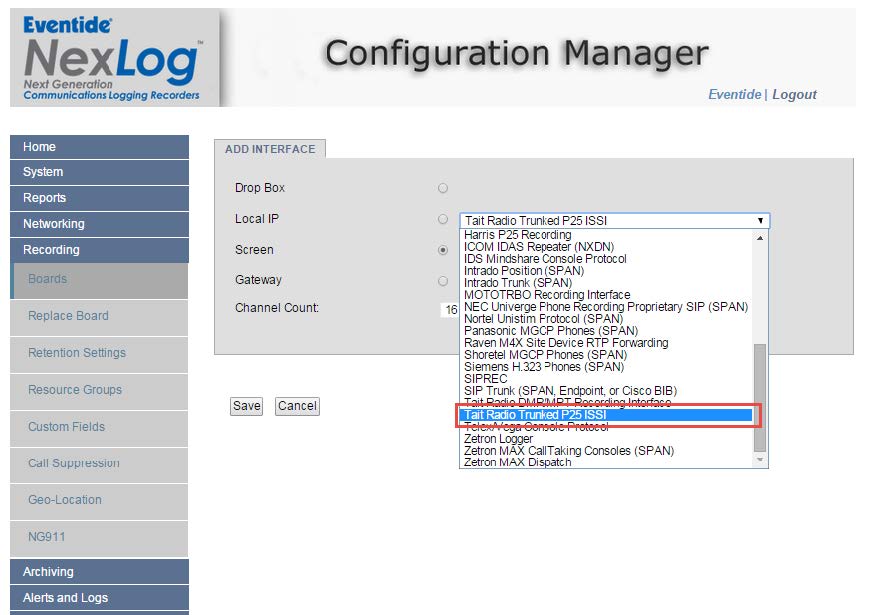Select the Local IP radio button
Viewport: 871px width, 615px height.
[x=443, y=219]
